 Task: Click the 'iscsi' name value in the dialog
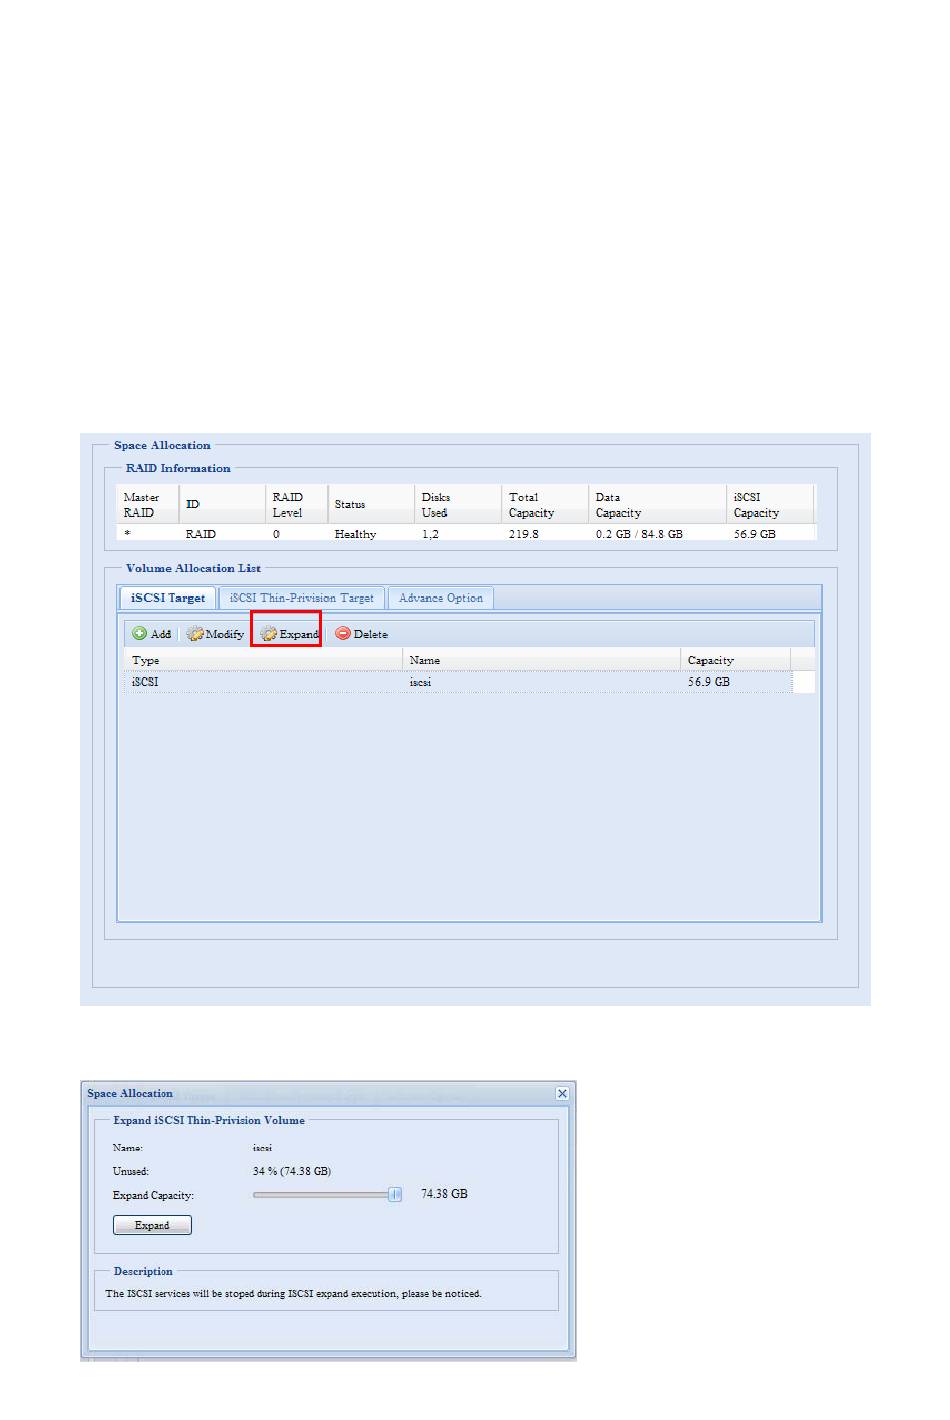click(x=262, y=1148)
